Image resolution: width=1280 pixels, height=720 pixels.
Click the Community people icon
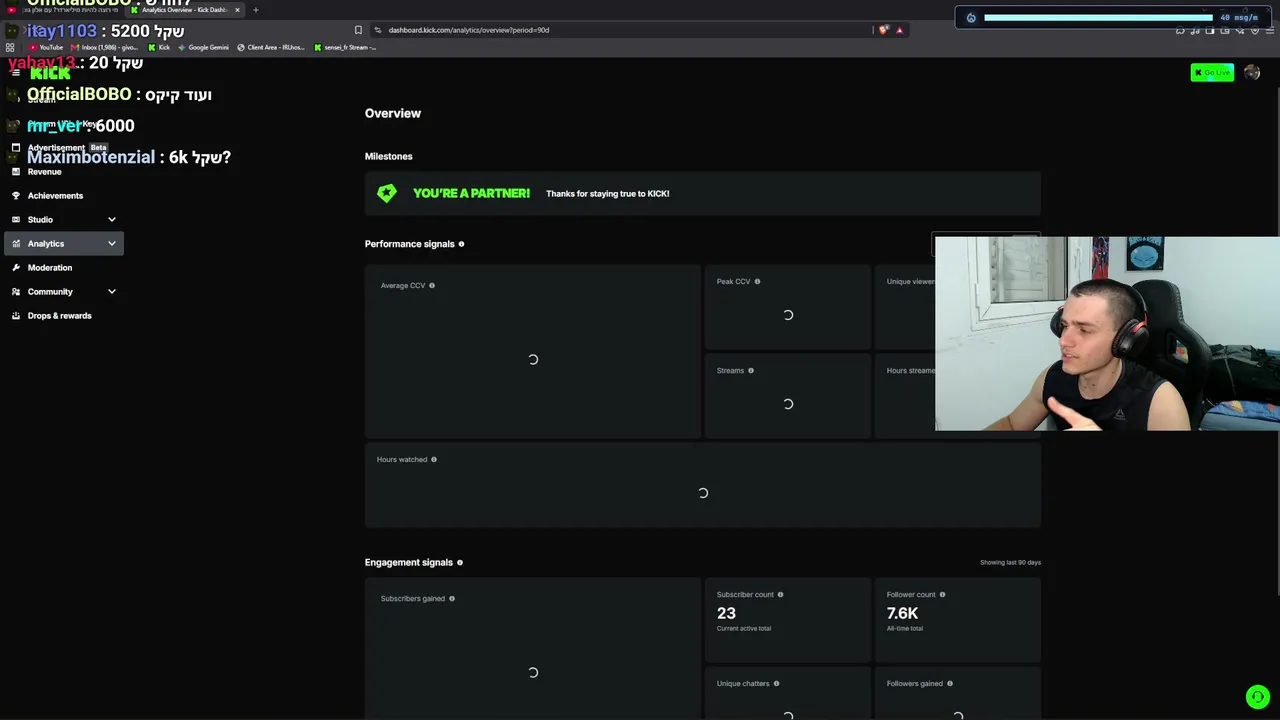(15, 292)
